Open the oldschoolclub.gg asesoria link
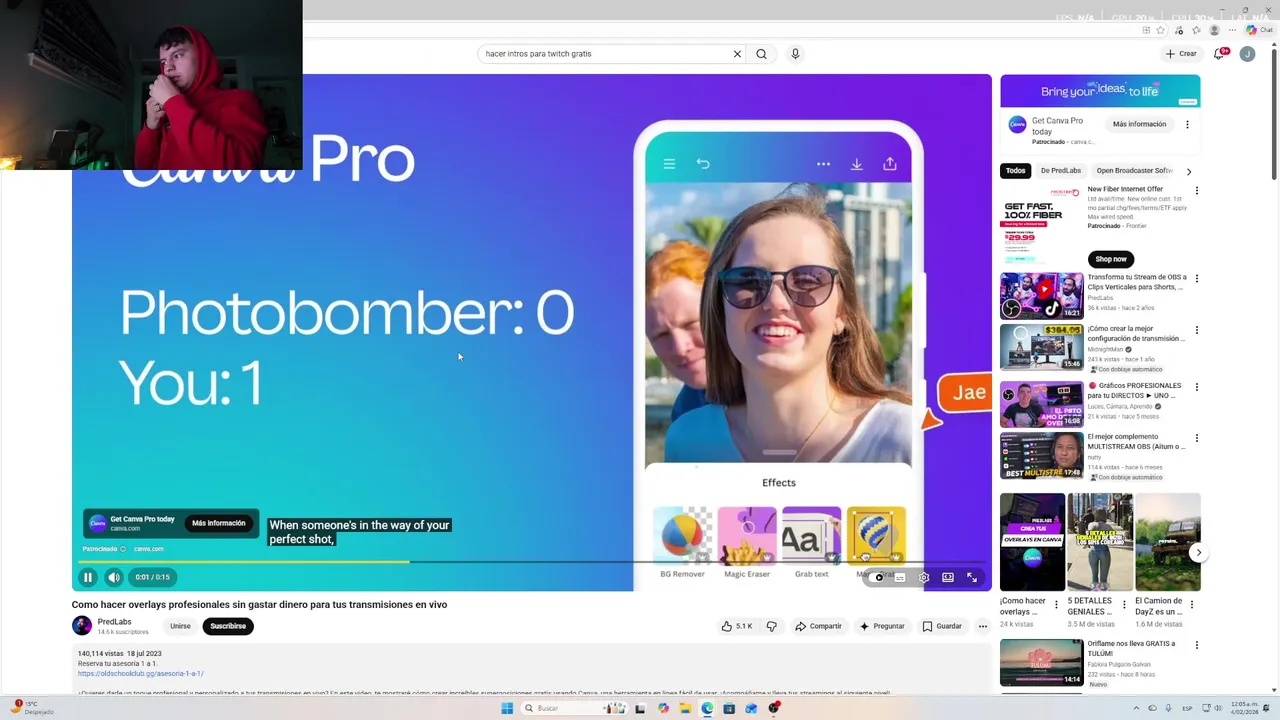This screenshot has height=720, width=1280. (x=141, y=674)
